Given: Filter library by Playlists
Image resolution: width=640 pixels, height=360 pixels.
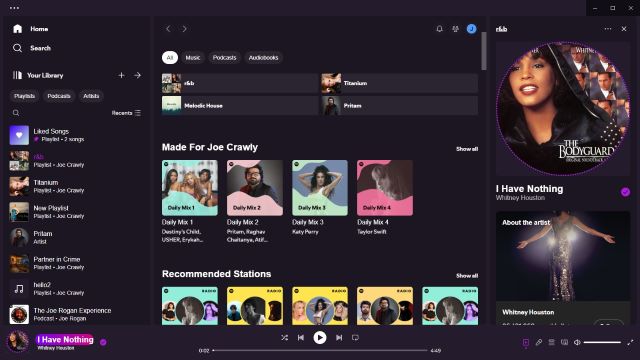Looking at the screenshot, I should point(24,96).
